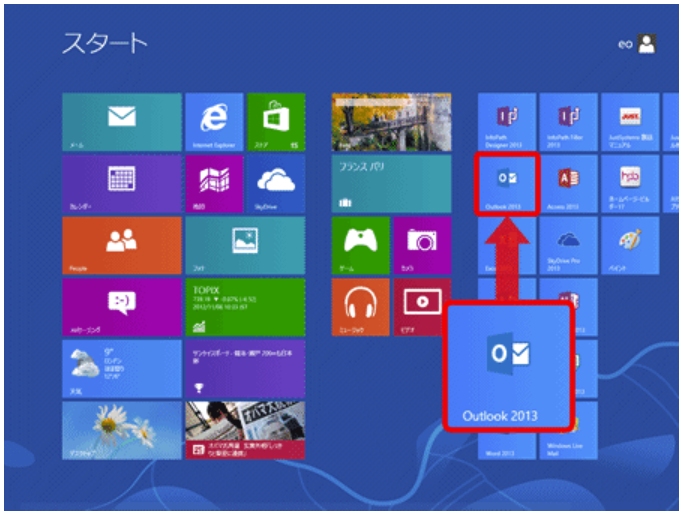Image resolution: width=681 pixels, height=515 pixels.
Task: Launch the Internet Explorer tile
Action: tap(214, 122)
